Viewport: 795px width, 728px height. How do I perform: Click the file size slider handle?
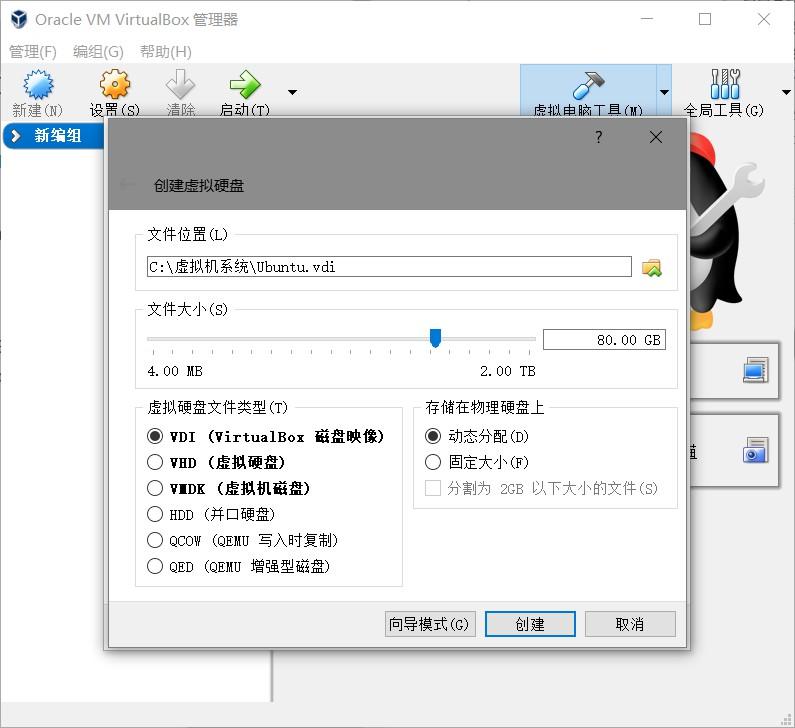[435, 338]
